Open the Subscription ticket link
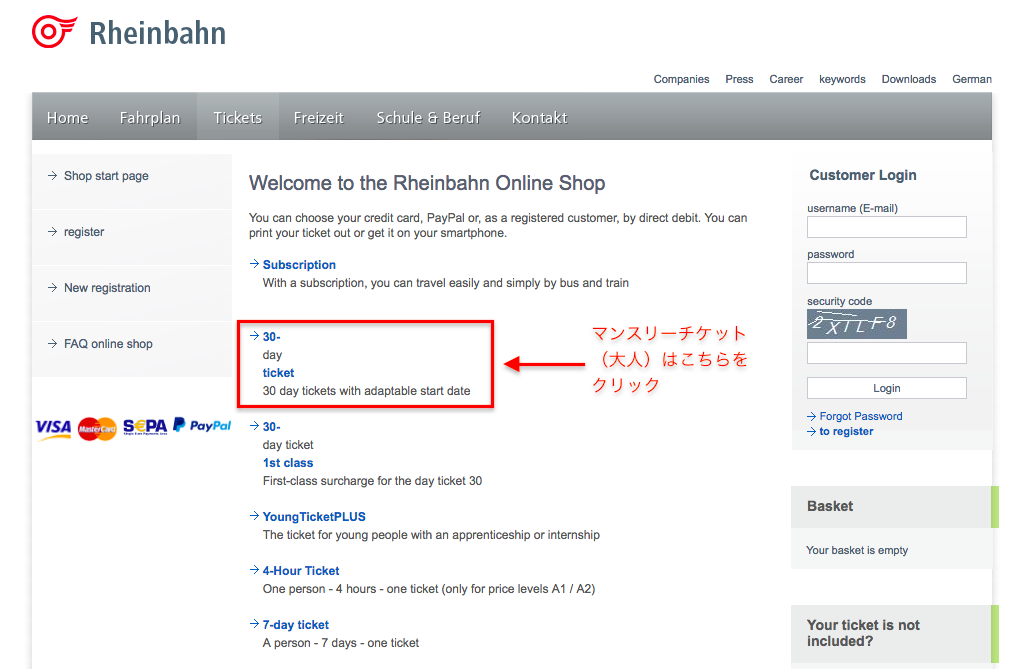 coord(299,265)
